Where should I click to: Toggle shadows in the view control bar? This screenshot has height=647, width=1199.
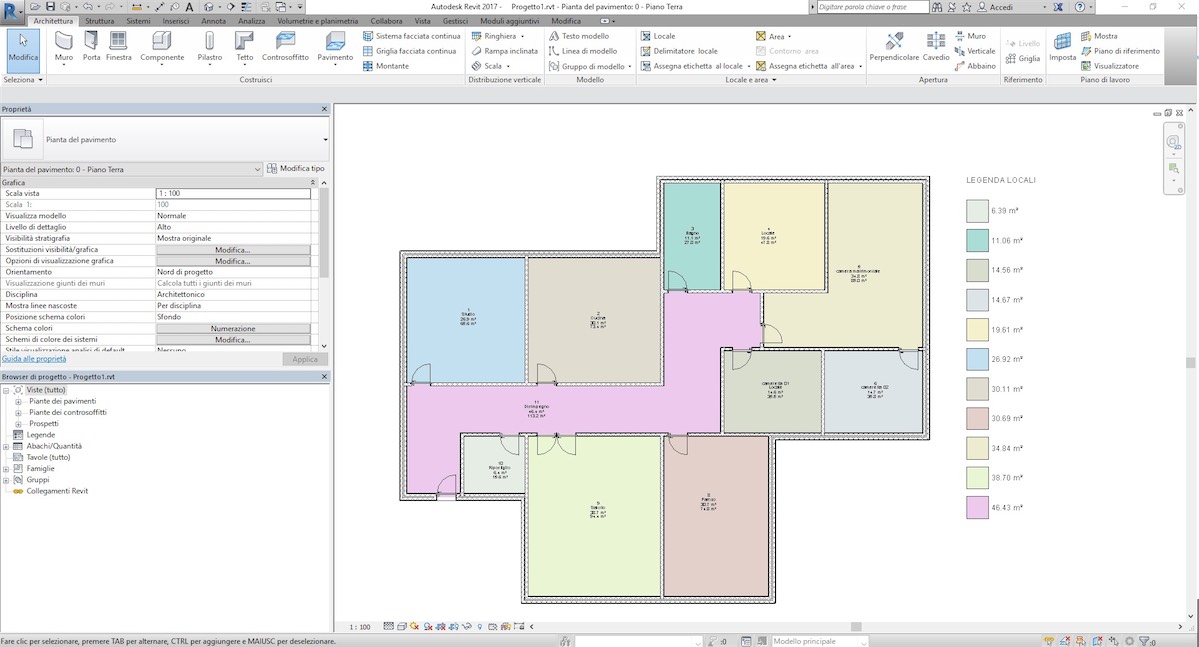(414, 626)
